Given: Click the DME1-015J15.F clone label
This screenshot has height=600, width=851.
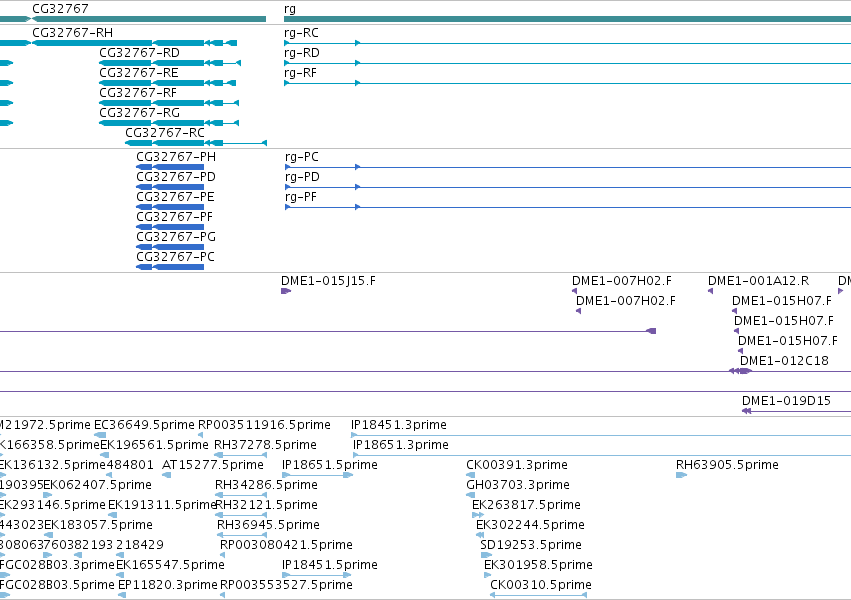Looking at the screenshot, I should tap(328, 281).
